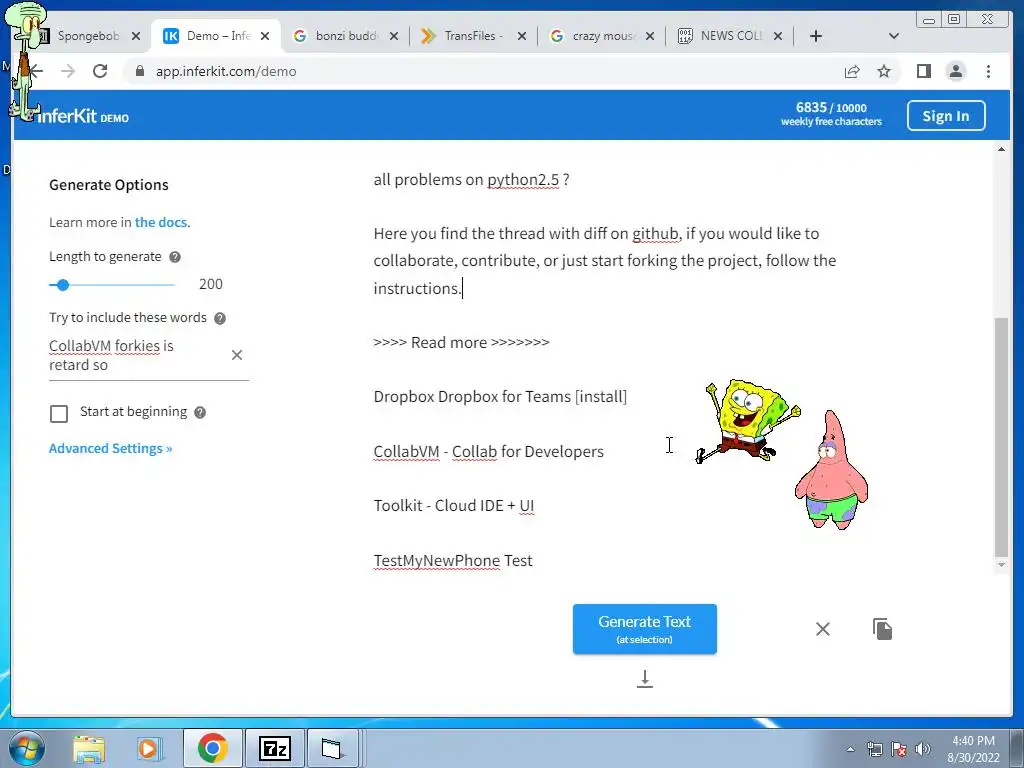Click the taskbar clock showing 4:40 PM
1024x768 pixels.
click(973, 748)
